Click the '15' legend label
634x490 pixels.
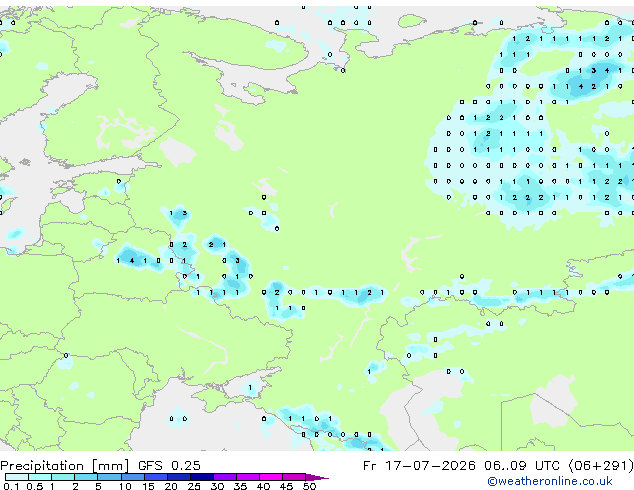pyautogui.click(x=148, y=486)
